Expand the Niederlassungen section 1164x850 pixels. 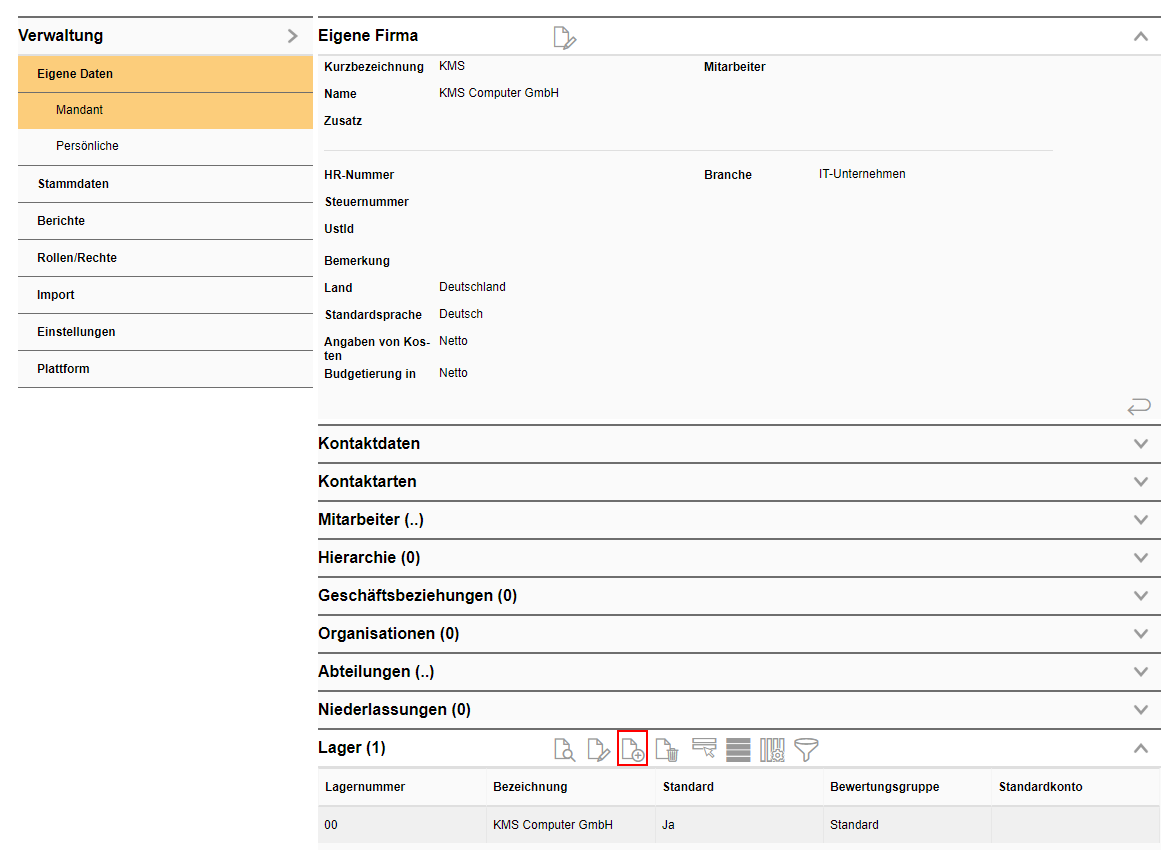tap(1140, 710)
